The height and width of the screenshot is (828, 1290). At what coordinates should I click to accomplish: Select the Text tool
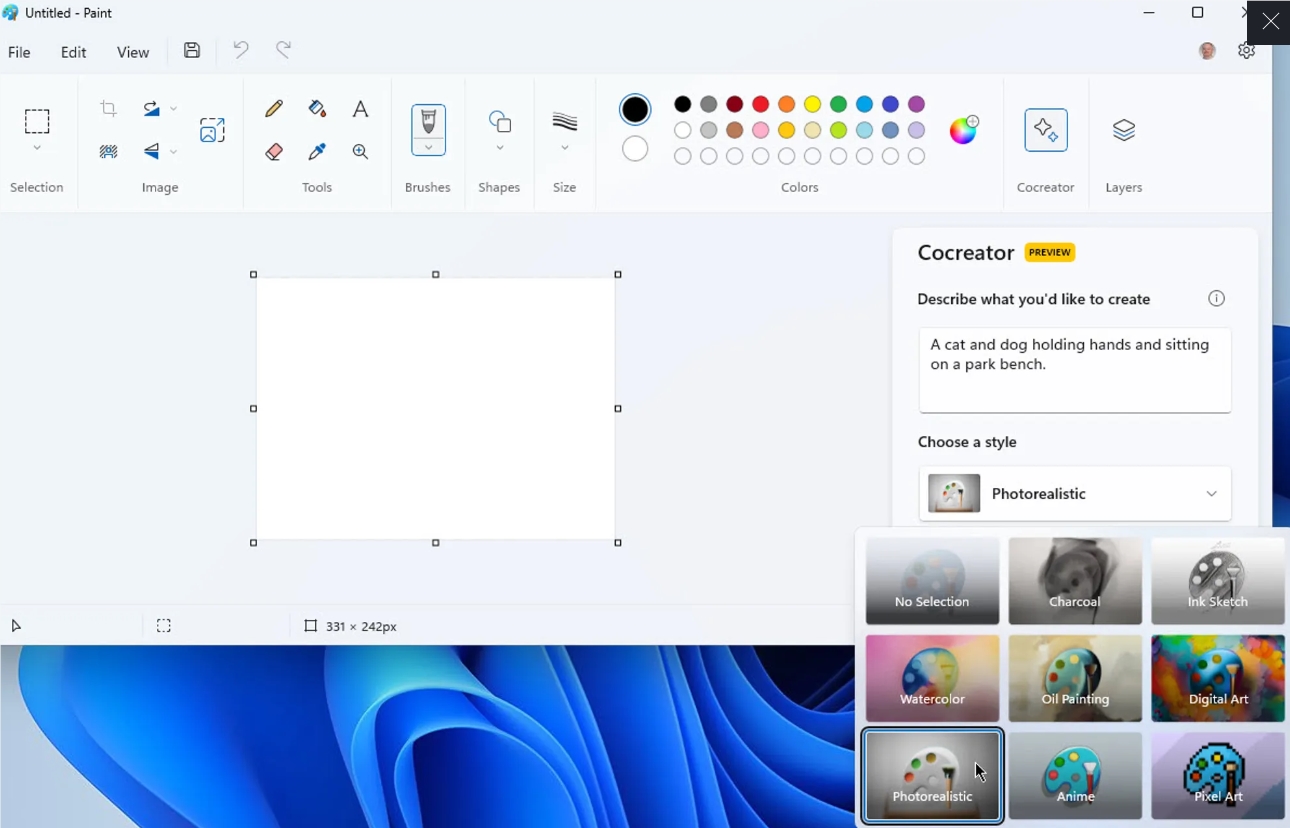click(361, 108)
